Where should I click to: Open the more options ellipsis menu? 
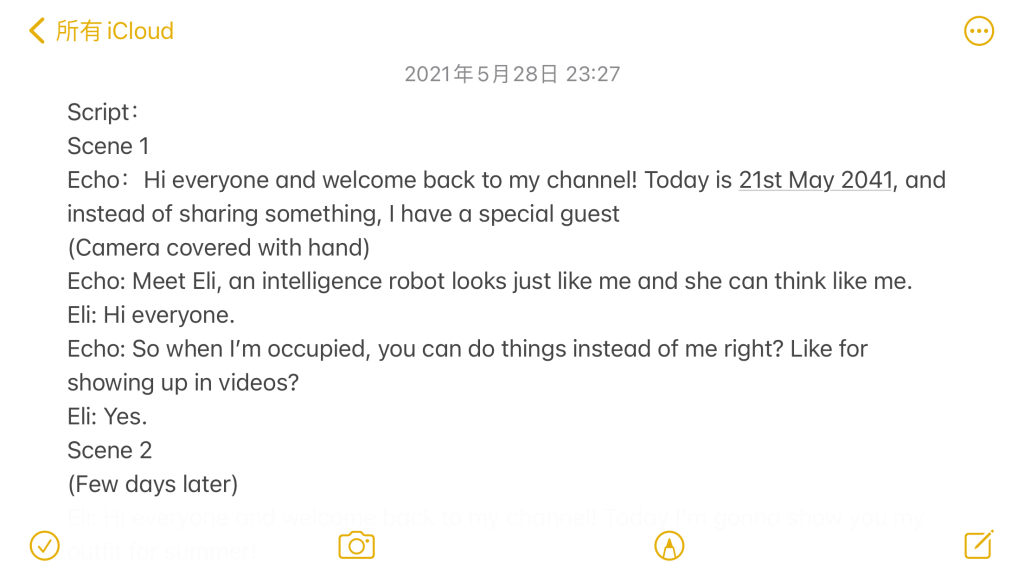pos(979,31)
